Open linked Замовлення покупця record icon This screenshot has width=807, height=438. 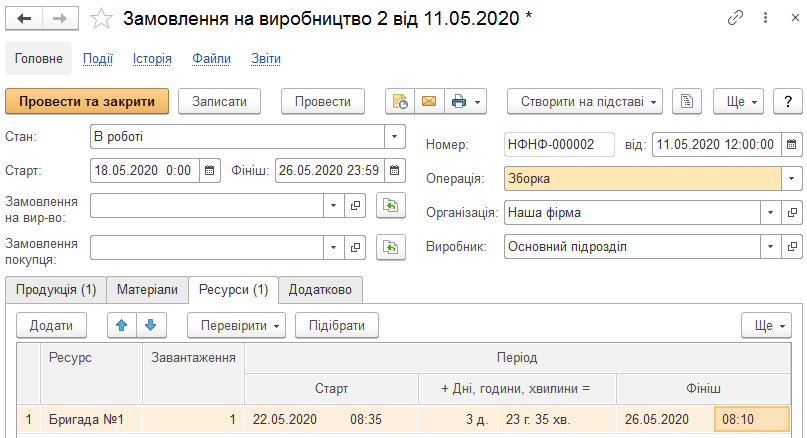pos(355,248)
